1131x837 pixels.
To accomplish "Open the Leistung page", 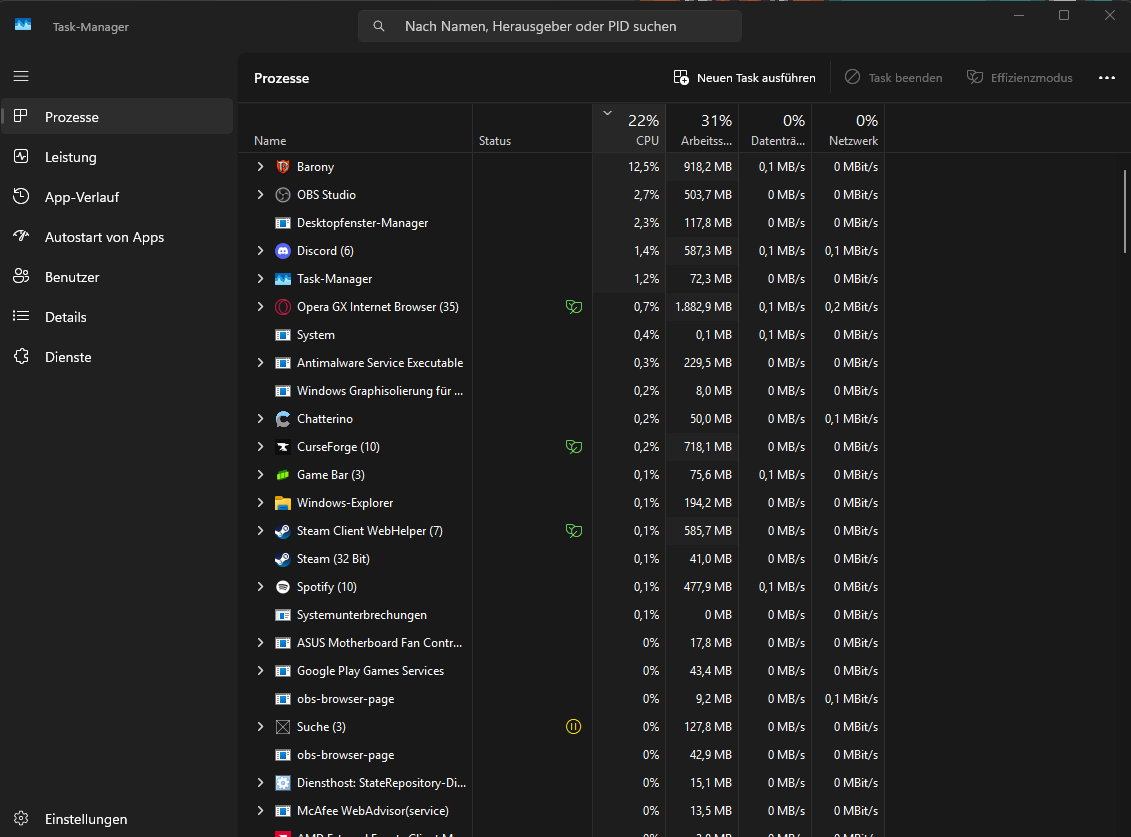I will [x=118, y=157].
